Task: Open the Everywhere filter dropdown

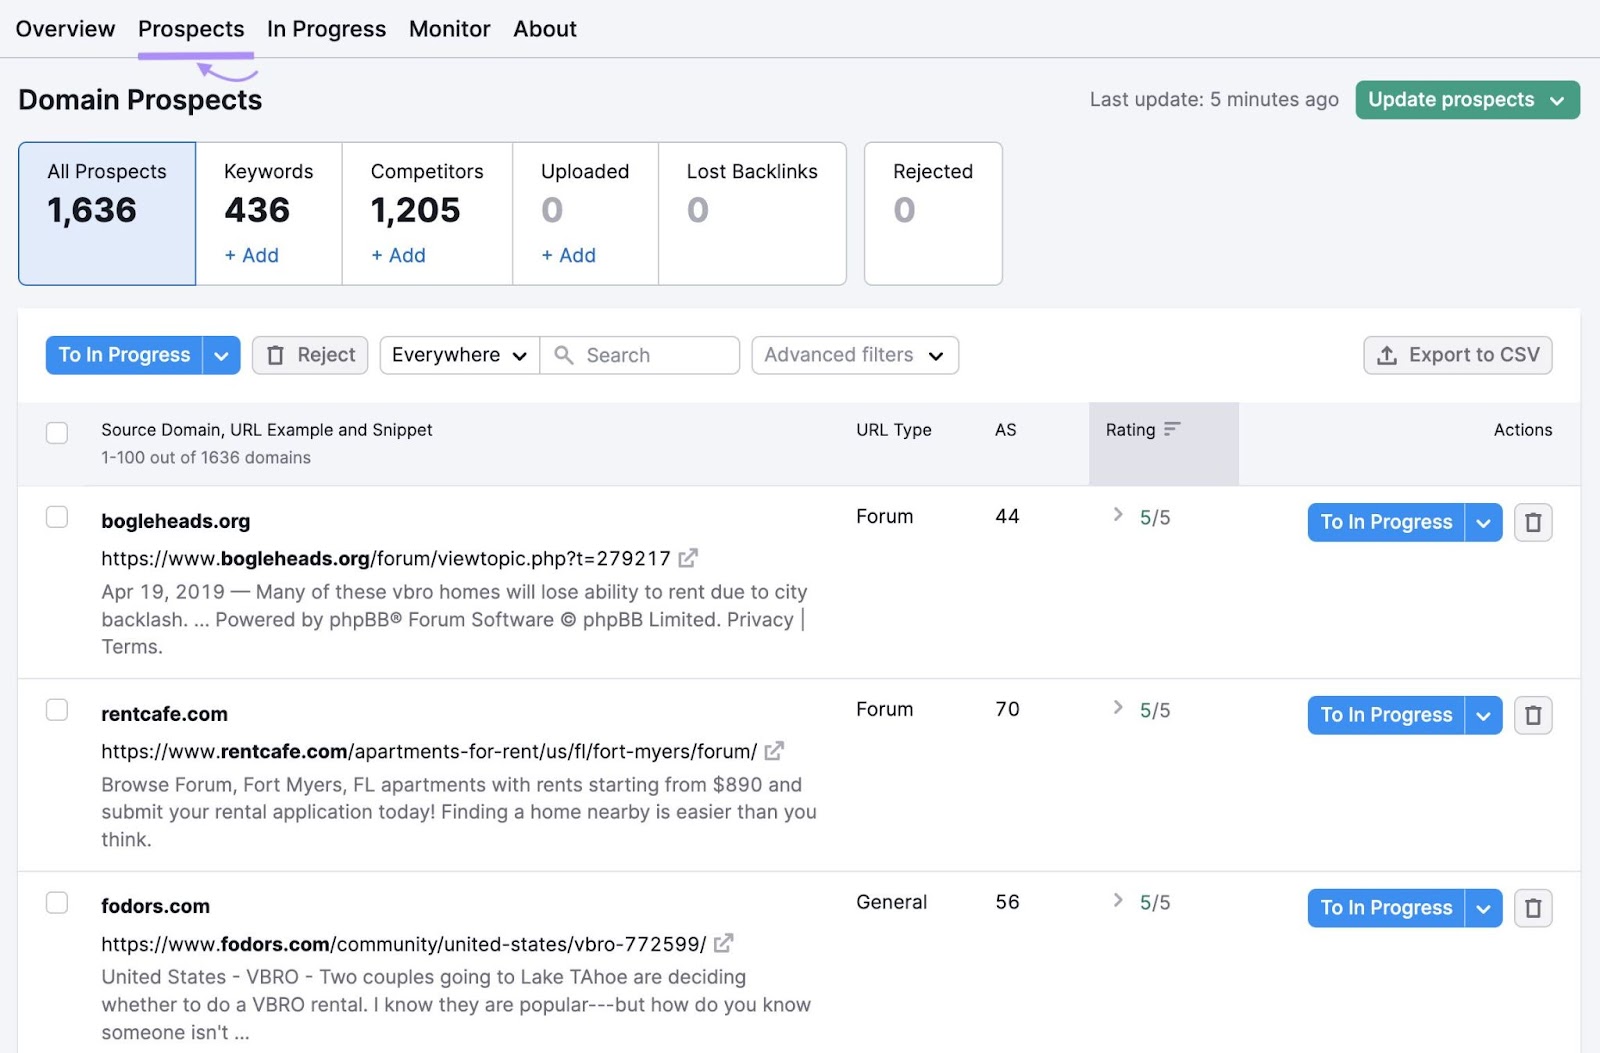Action: pyautogui.click(x=458, y=355)
